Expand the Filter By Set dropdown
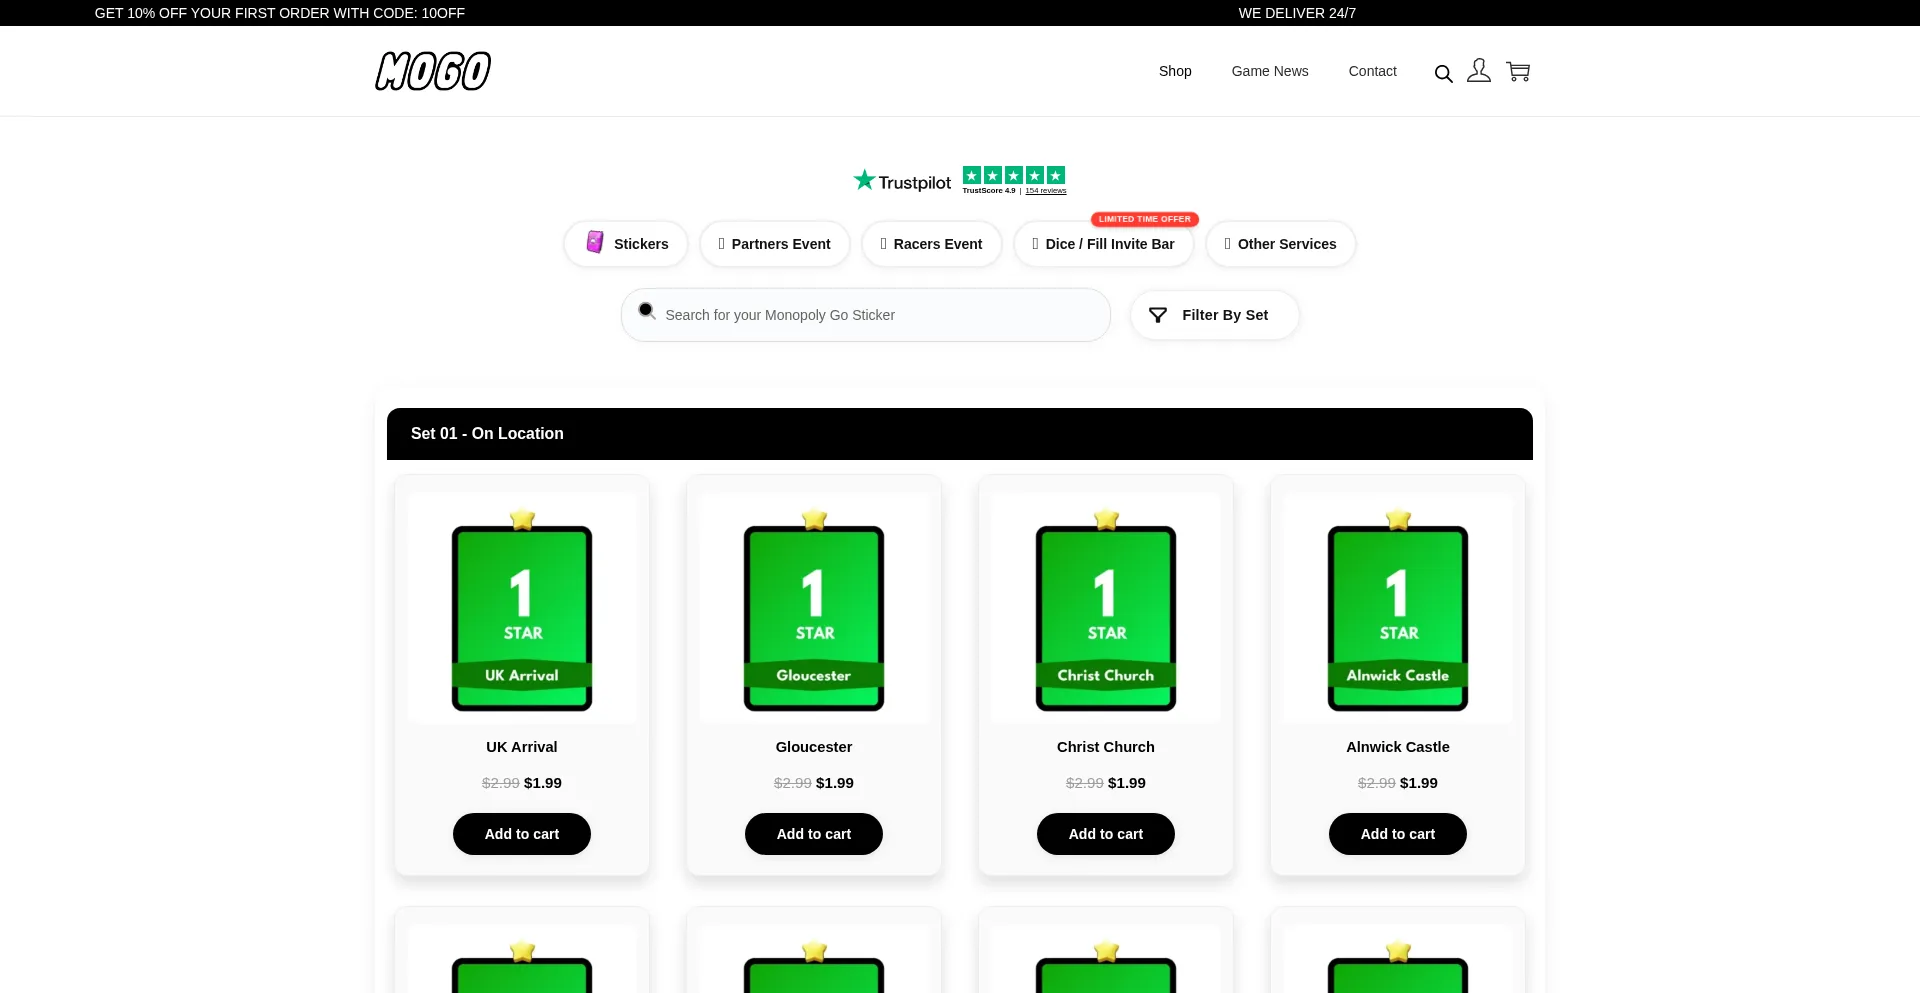The width and height of the screenshot is (1920, 993). [1215, 316]
